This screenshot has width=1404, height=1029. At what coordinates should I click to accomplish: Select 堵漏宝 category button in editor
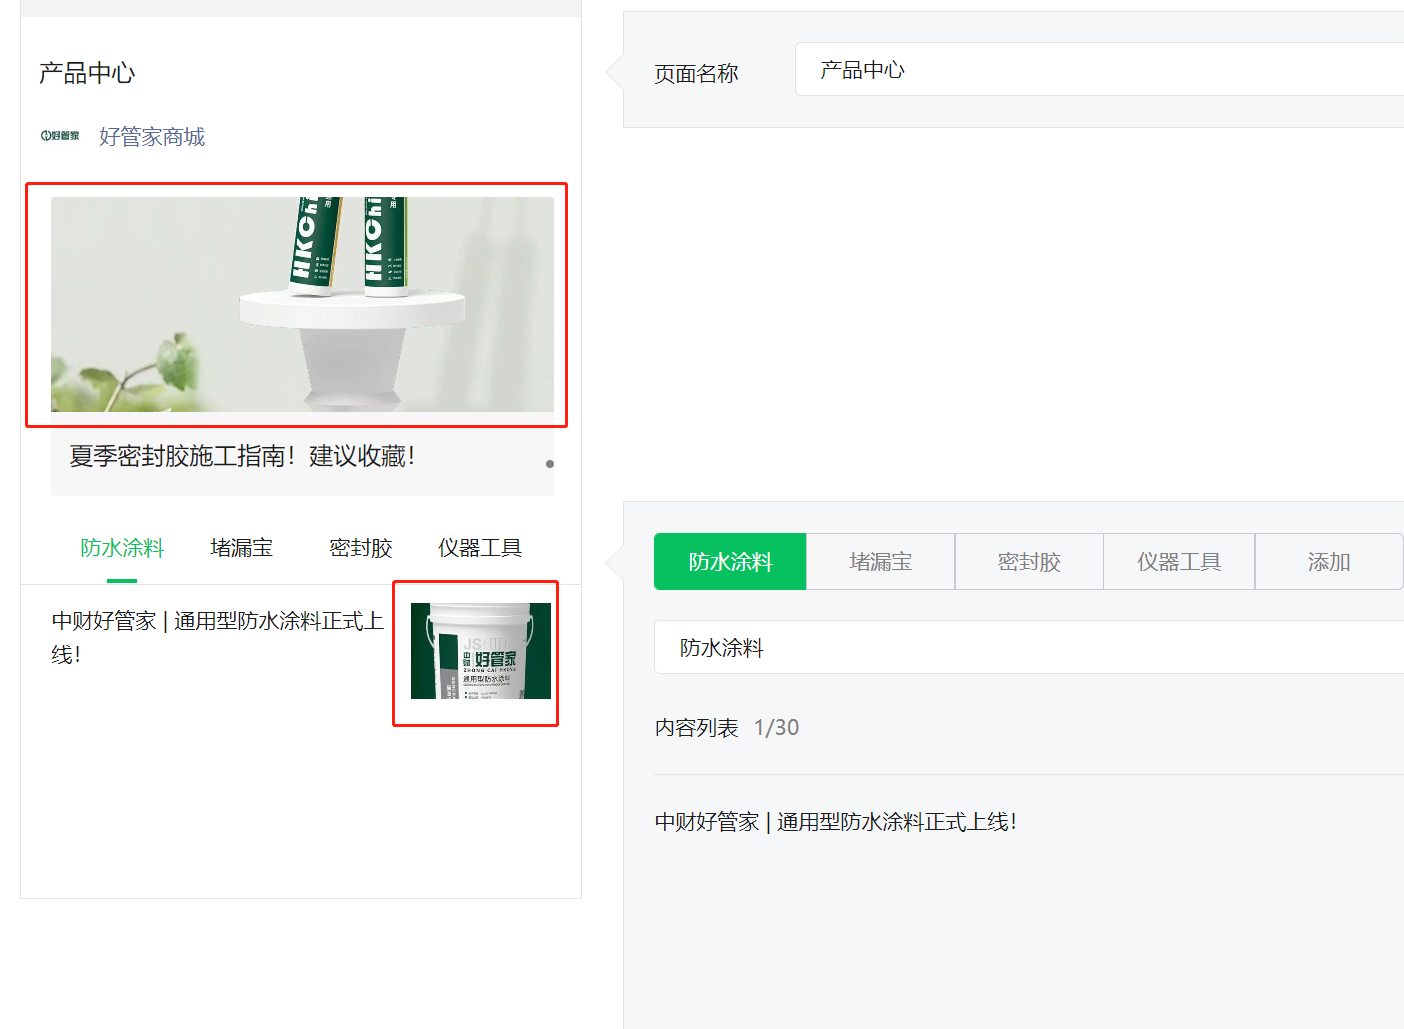pos(881,562)
